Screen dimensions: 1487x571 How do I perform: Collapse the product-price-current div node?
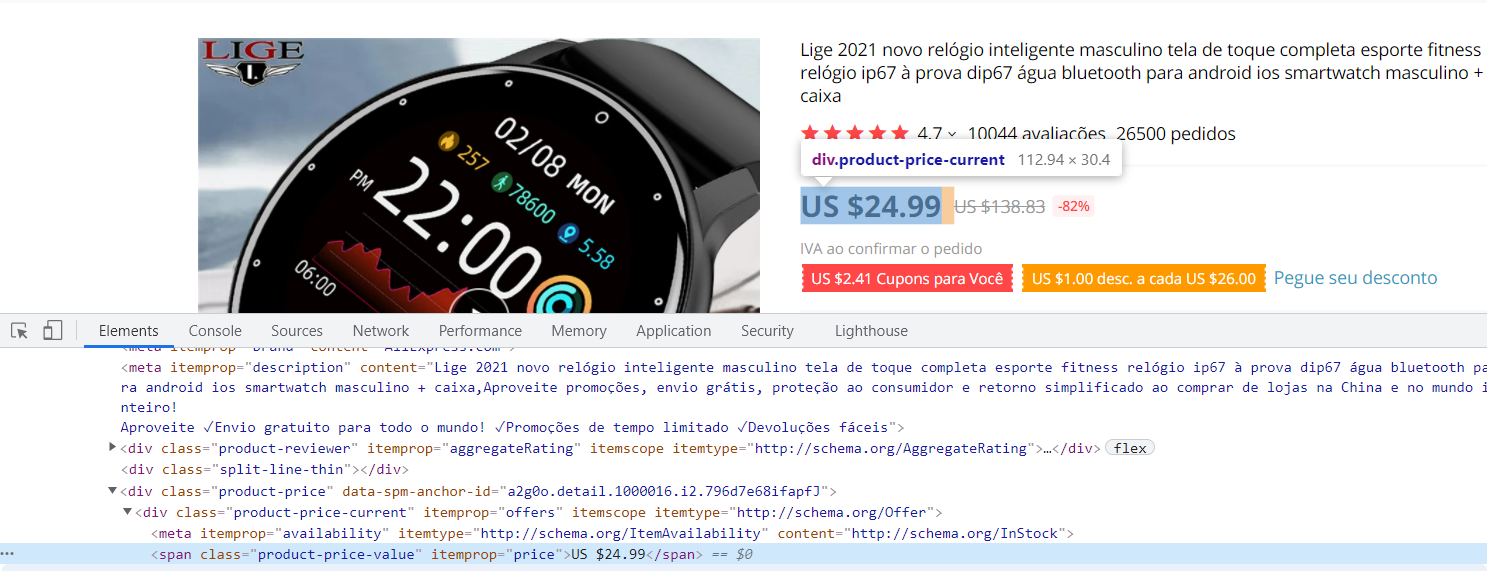click(x=128, y=511)
